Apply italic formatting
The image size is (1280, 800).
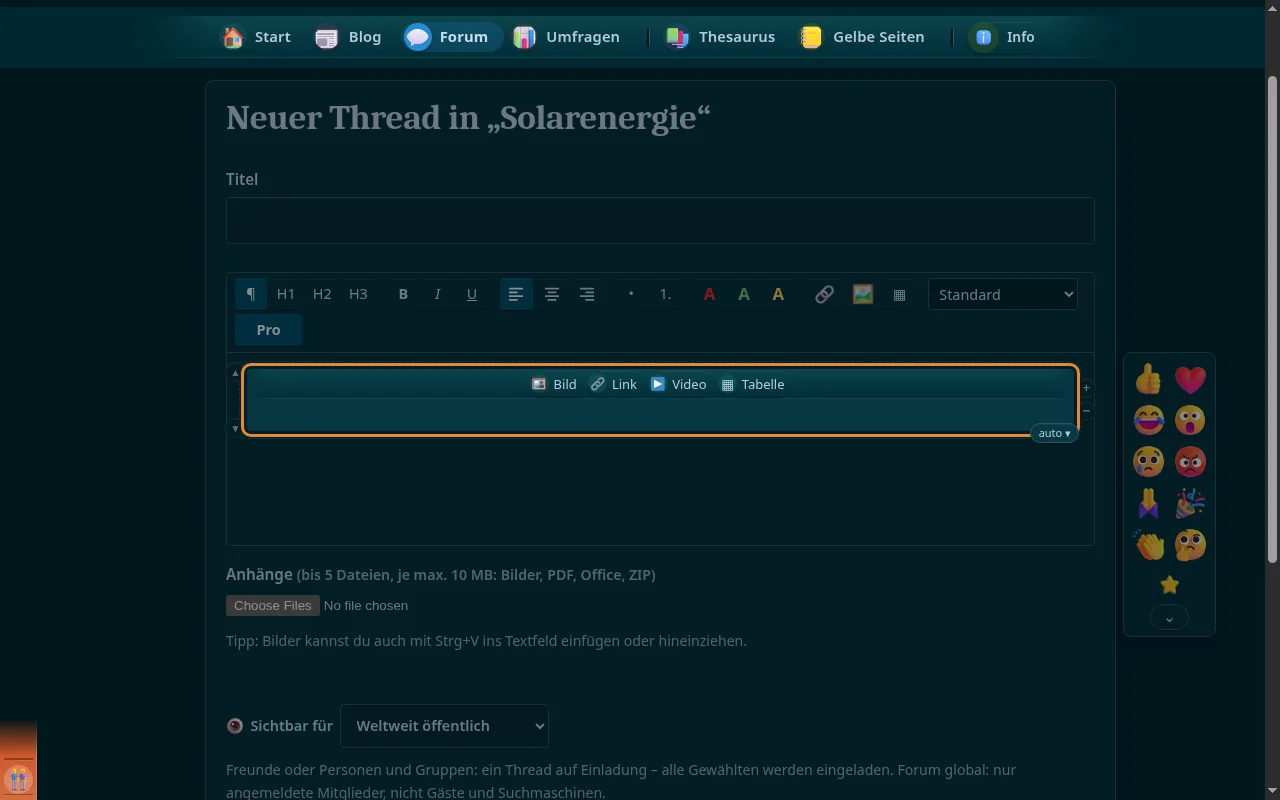[437, 294]
